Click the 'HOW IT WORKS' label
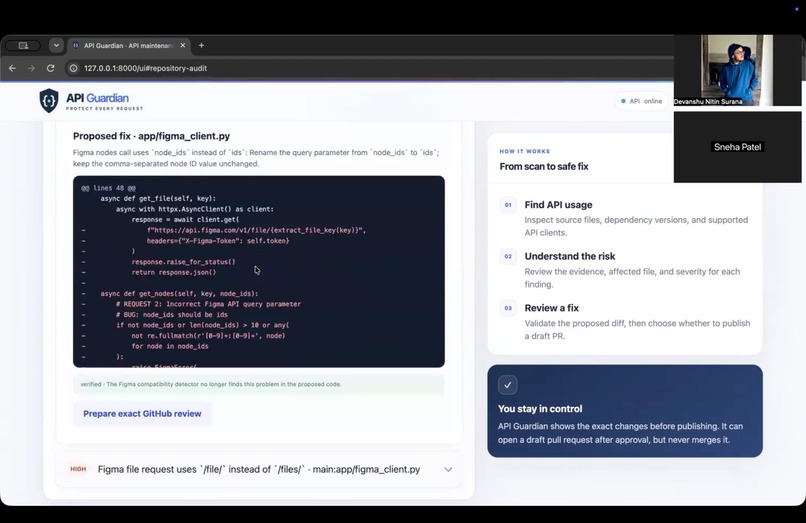The height and width of the screenshot is (523, 806). pos(524,151)
